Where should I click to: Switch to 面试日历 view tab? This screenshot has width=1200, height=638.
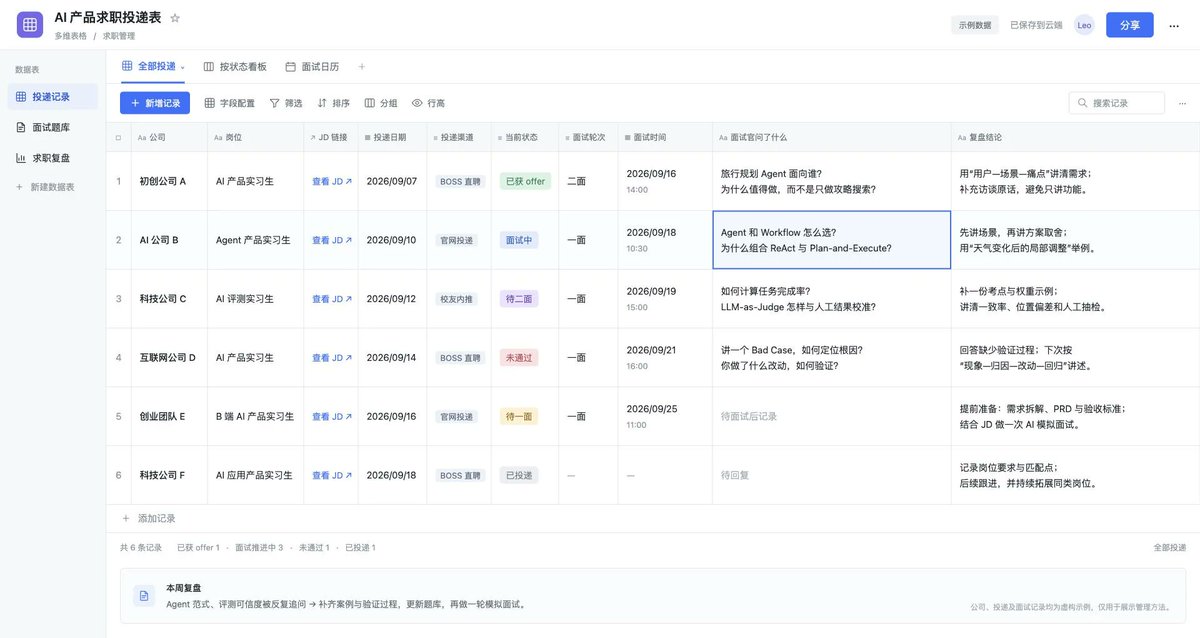[312, 66]
